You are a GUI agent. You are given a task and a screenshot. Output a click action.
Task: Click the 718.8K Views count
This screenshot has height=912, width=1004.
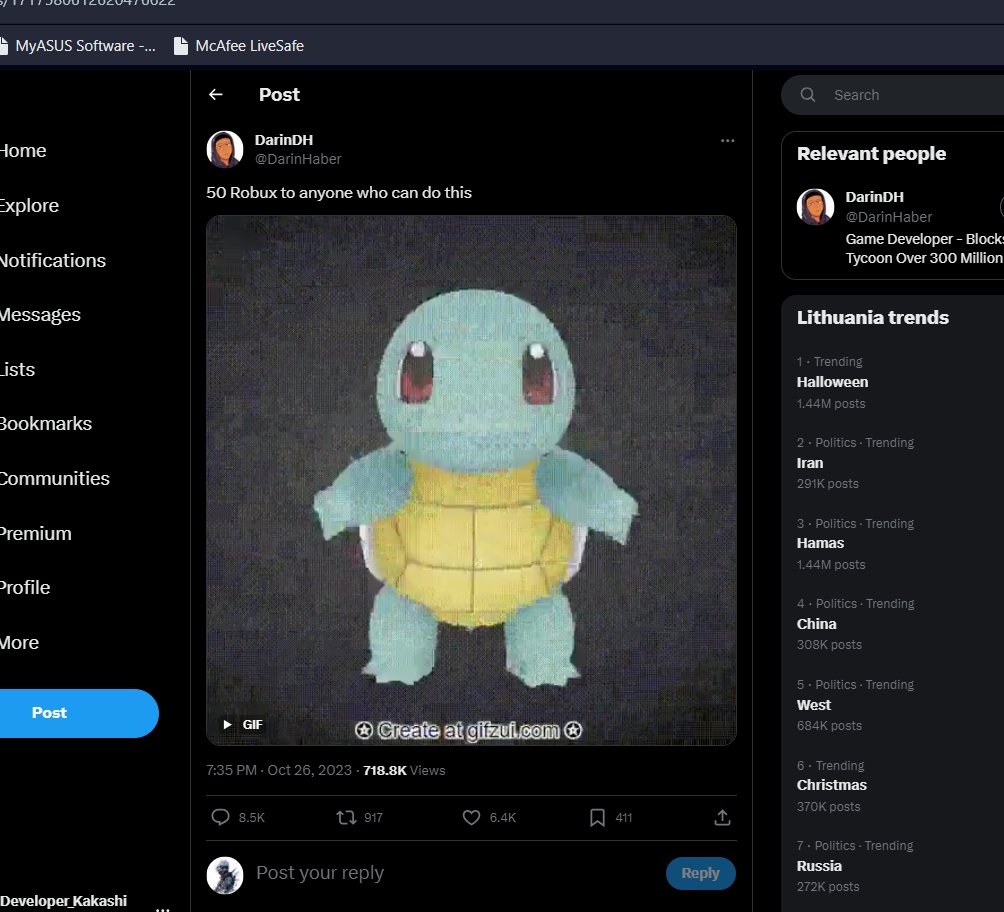[404, 770]
